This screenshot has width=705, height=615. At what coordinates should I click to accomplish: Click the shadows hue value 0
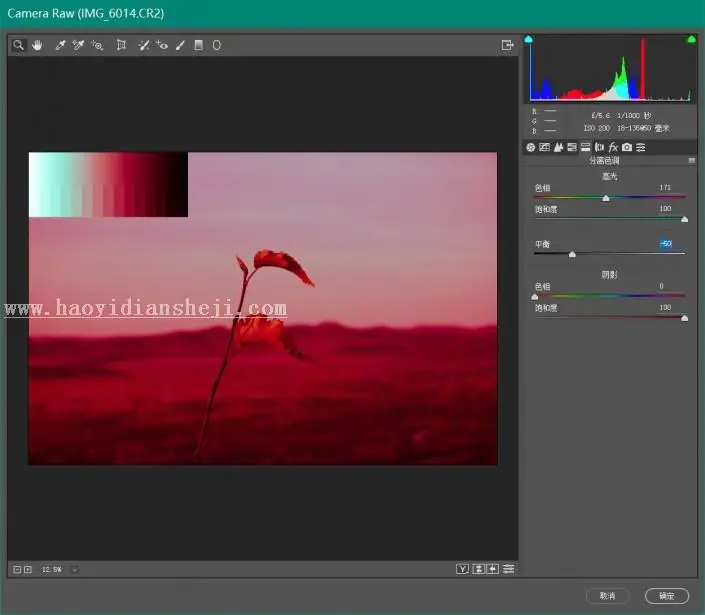coord(661,286)
